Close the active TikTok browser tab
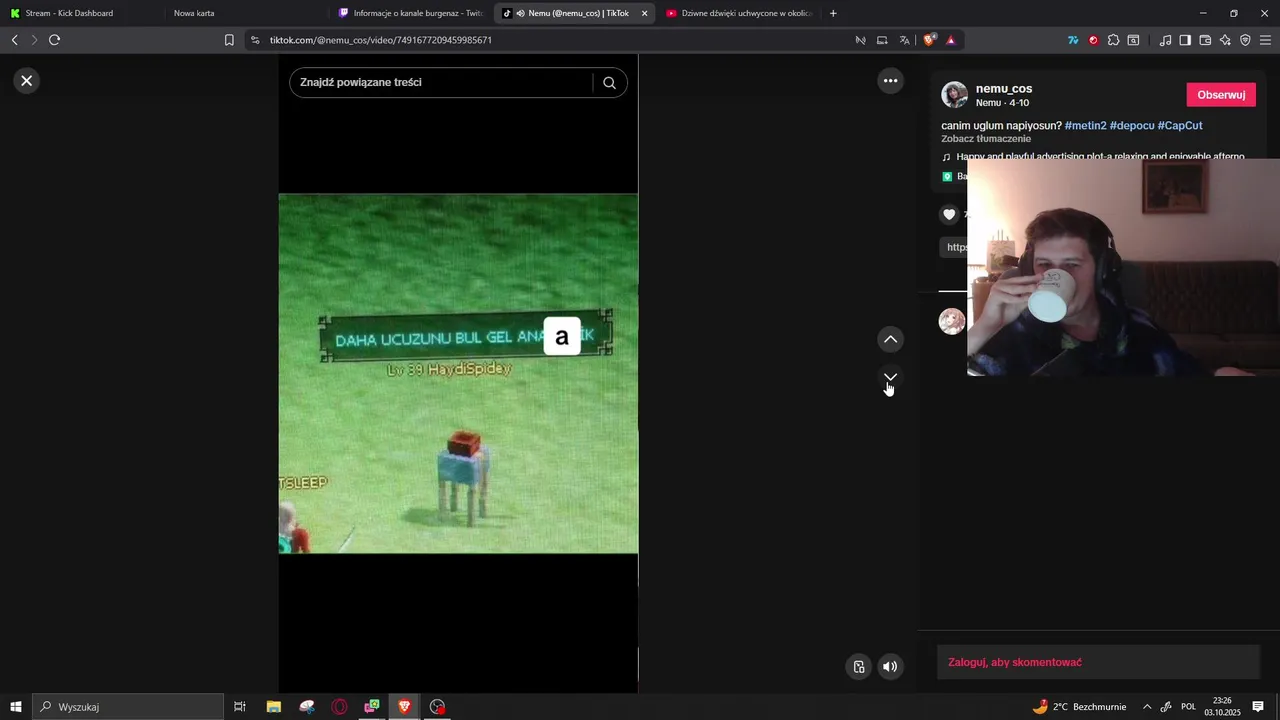The image size is (1280, 720). click(644, 13)
